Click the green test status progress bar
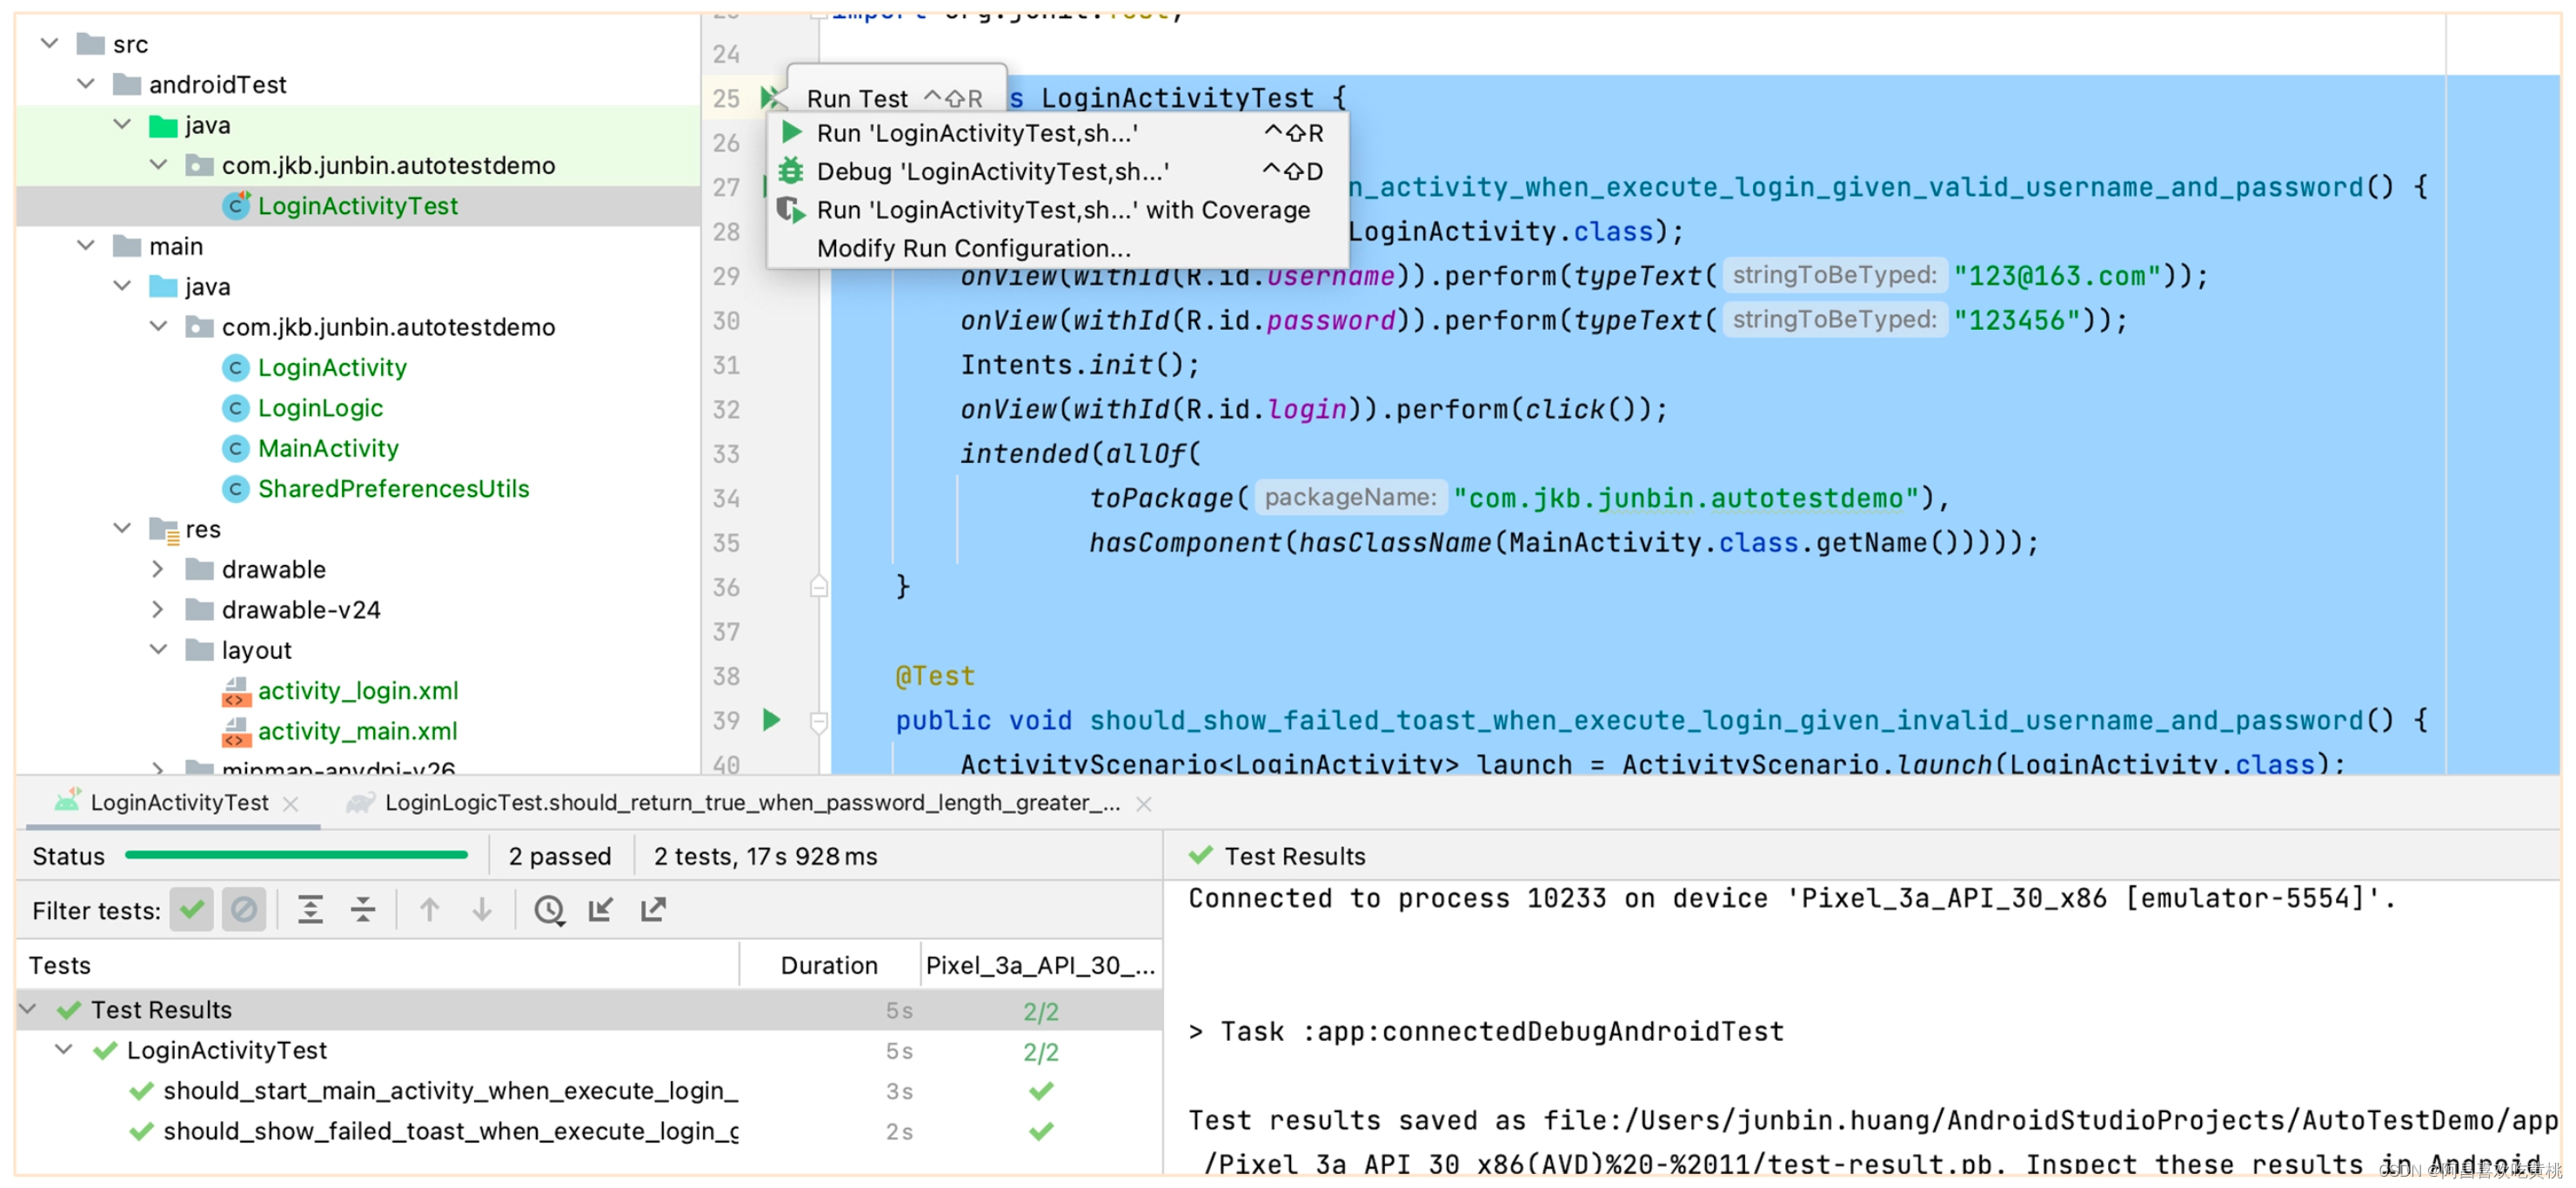 click(296, 855)
